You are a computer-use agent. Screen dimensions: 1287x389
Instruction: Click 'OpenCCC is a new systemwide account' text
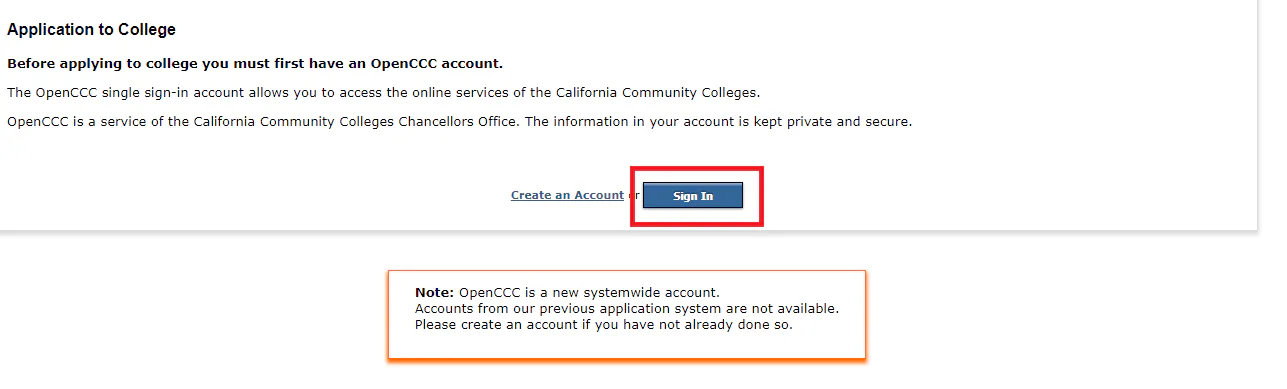[x=589, y=293]
